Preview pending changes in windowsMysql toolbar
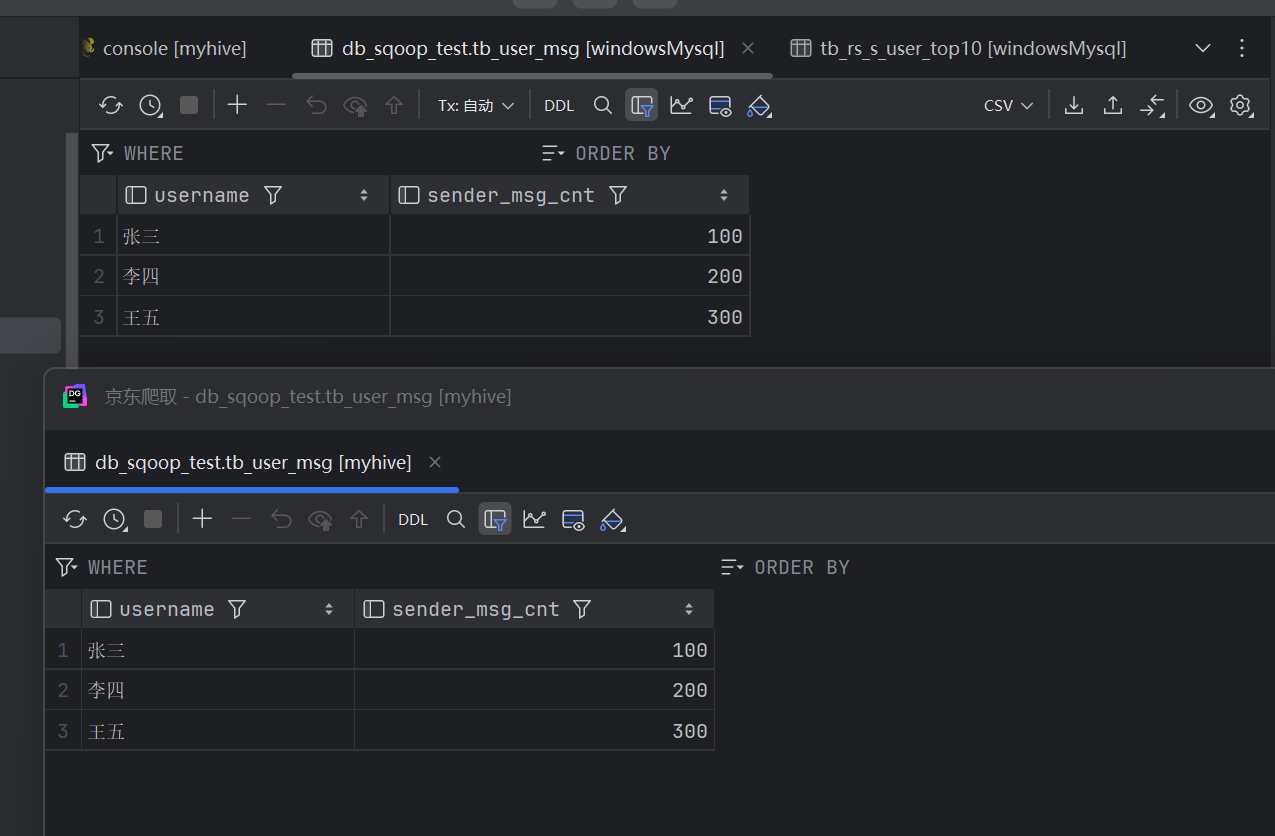This screenshot has height=836, width=1275. pyautogui.click(x=355, y=105)
